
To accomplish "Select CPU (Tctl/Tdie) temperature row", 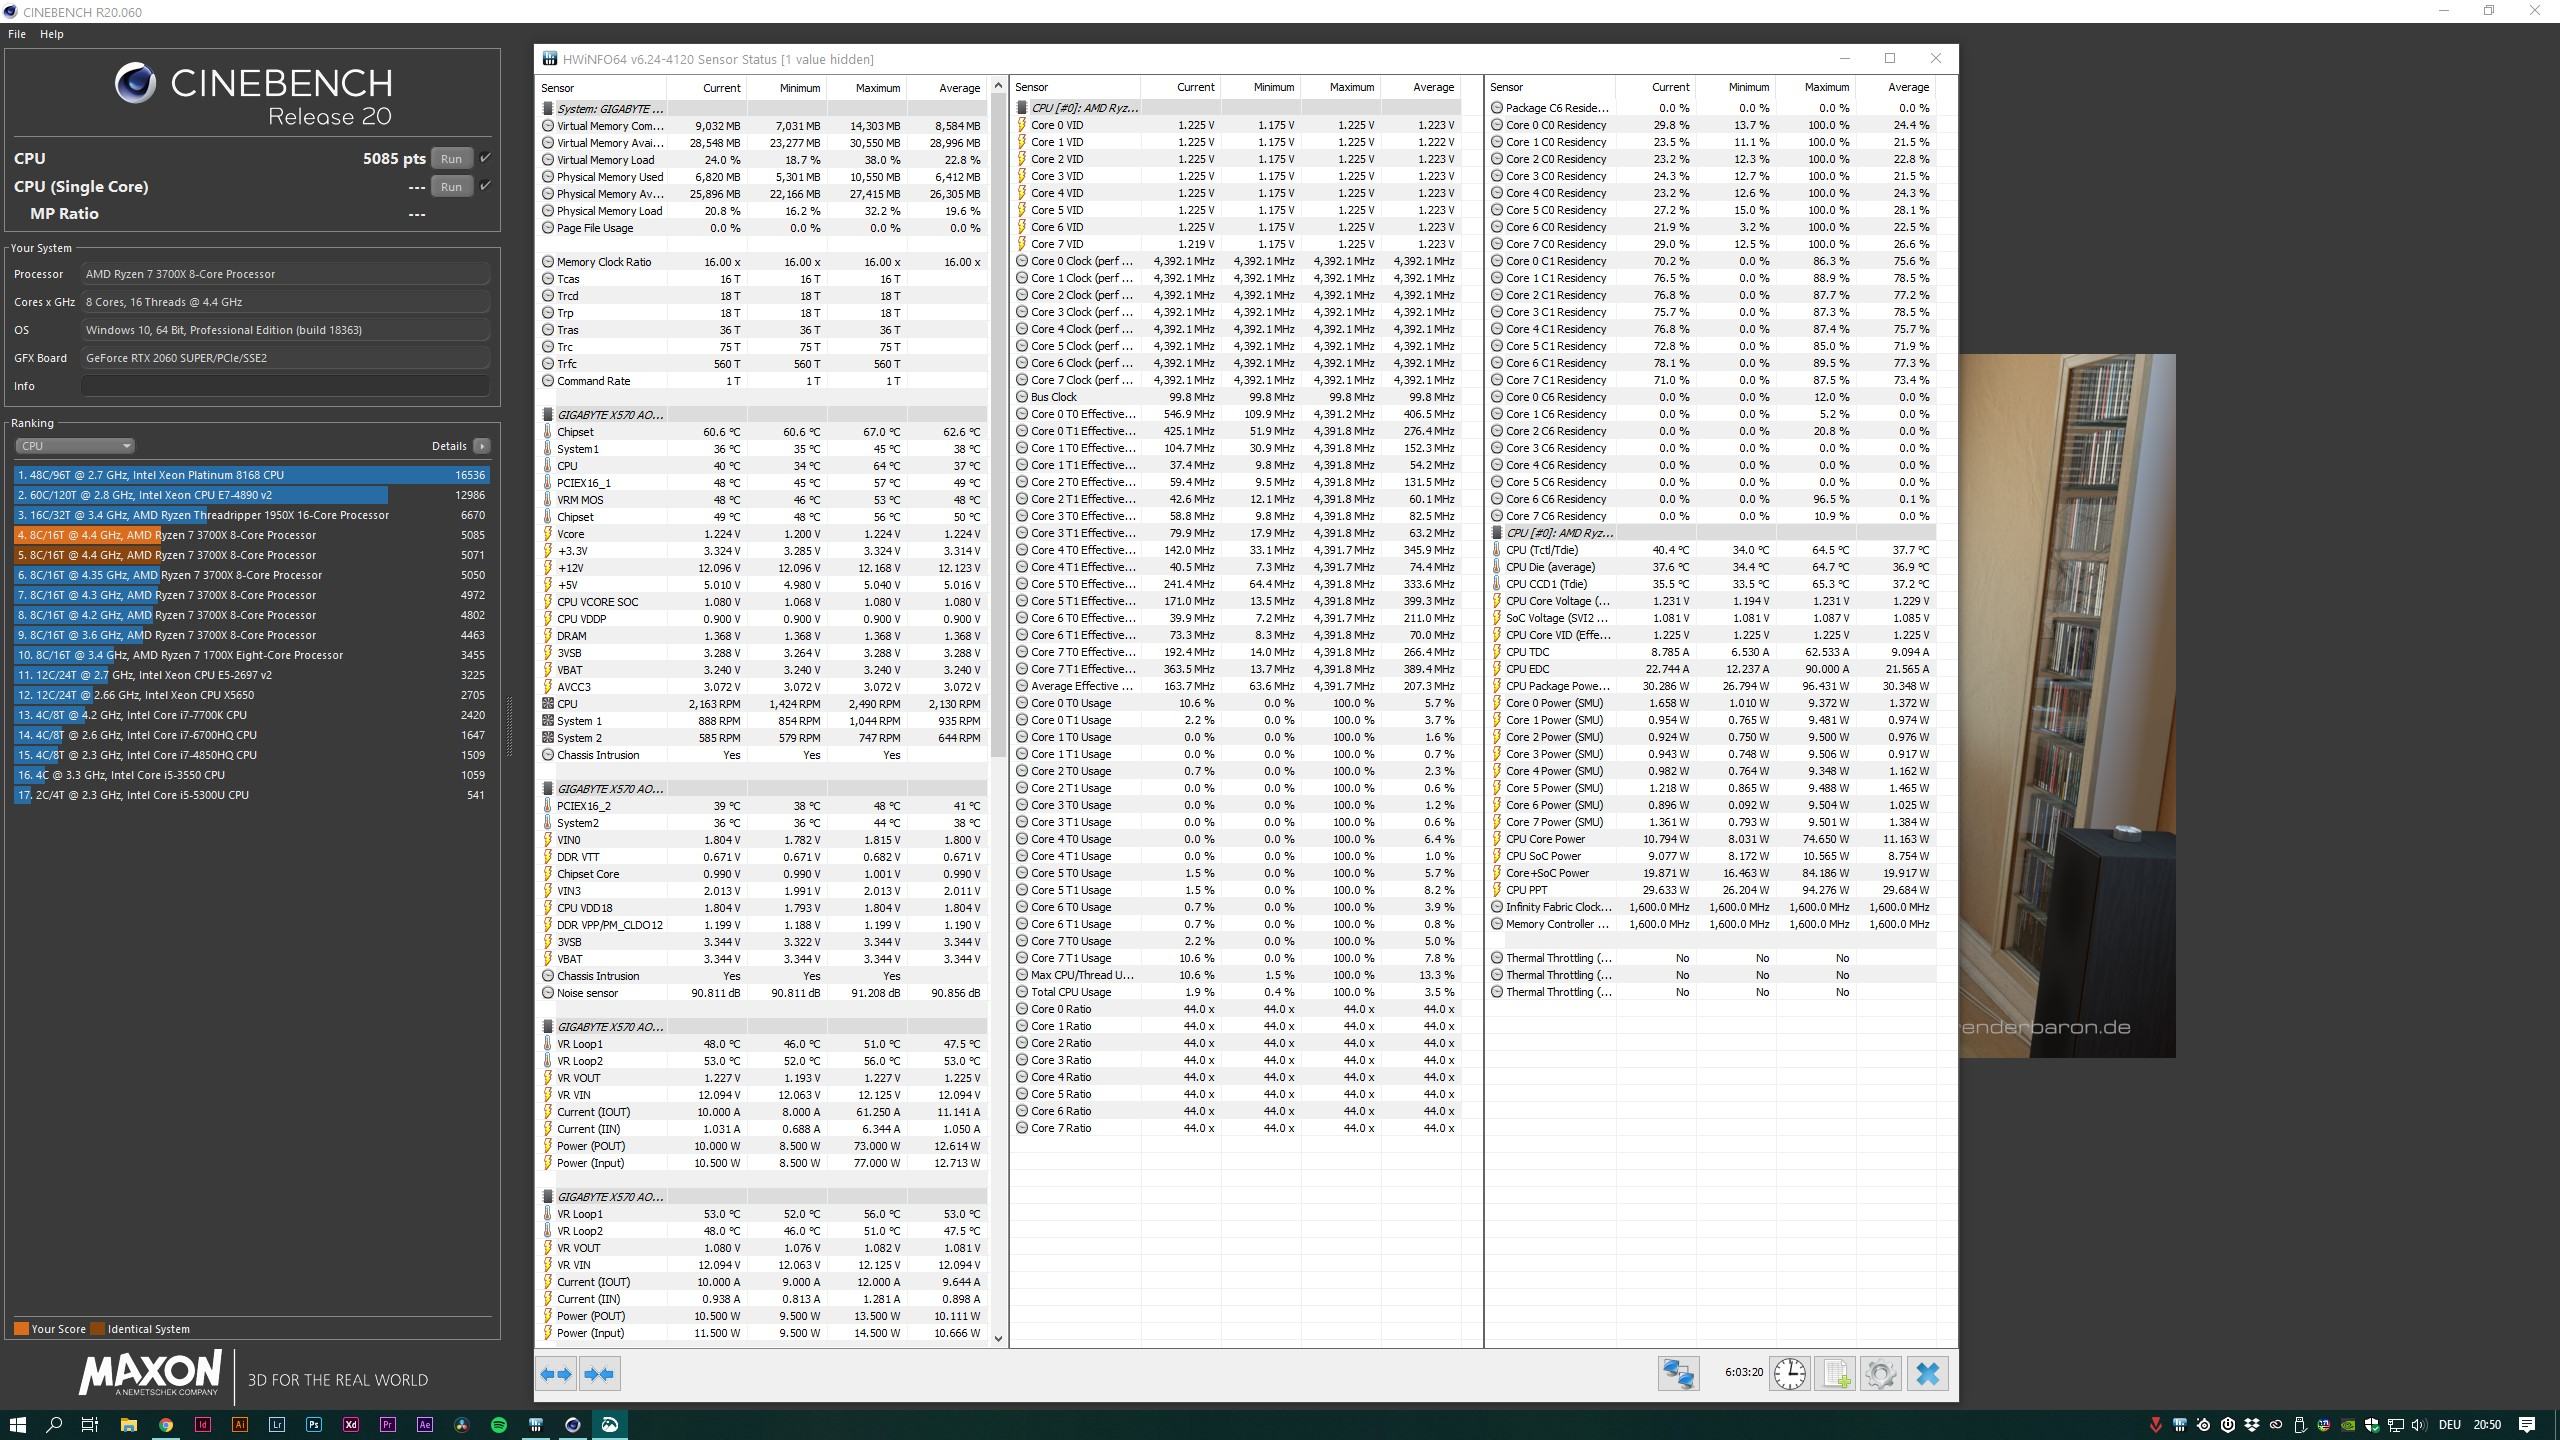I will 1712,550.
